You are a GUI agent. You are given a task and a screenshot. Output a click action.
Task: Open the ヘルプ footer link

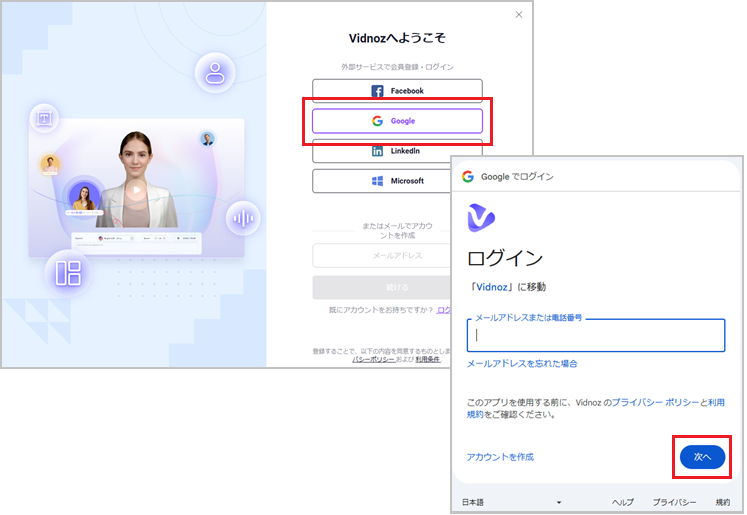(623, 502)
